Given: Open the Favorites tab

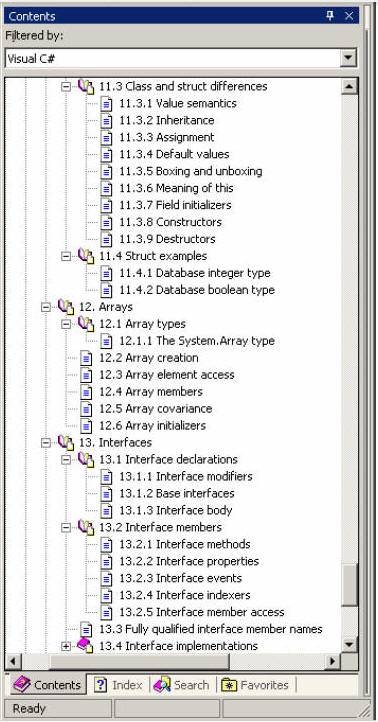Looking at the screenshot, I should point(256,685).
